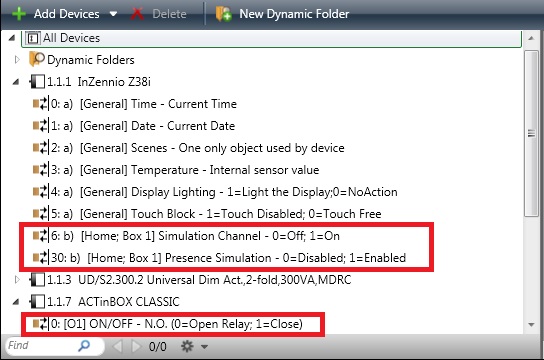
Task: Click object icon for [O1] ON/OFF row
Action: pos(40,324)
